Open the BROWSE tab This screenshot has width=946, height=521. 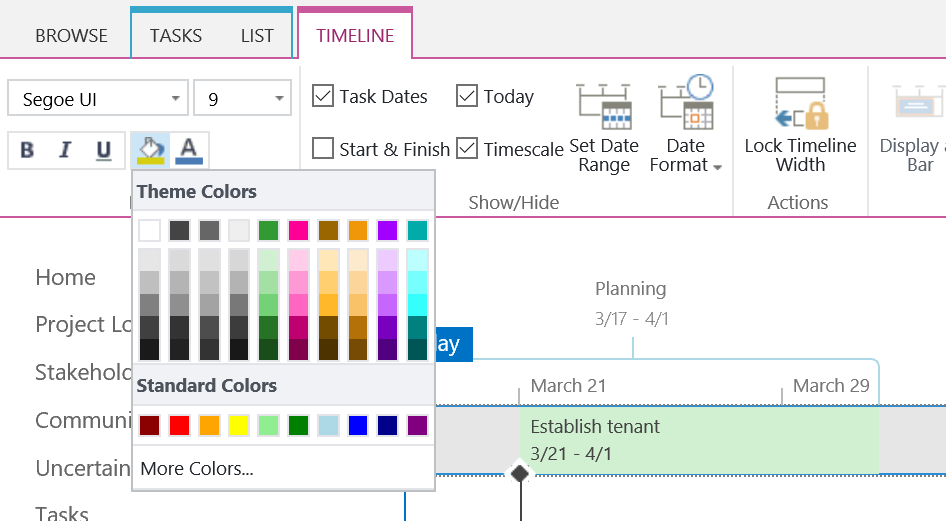pyautogui.click(x=71, y=35)
